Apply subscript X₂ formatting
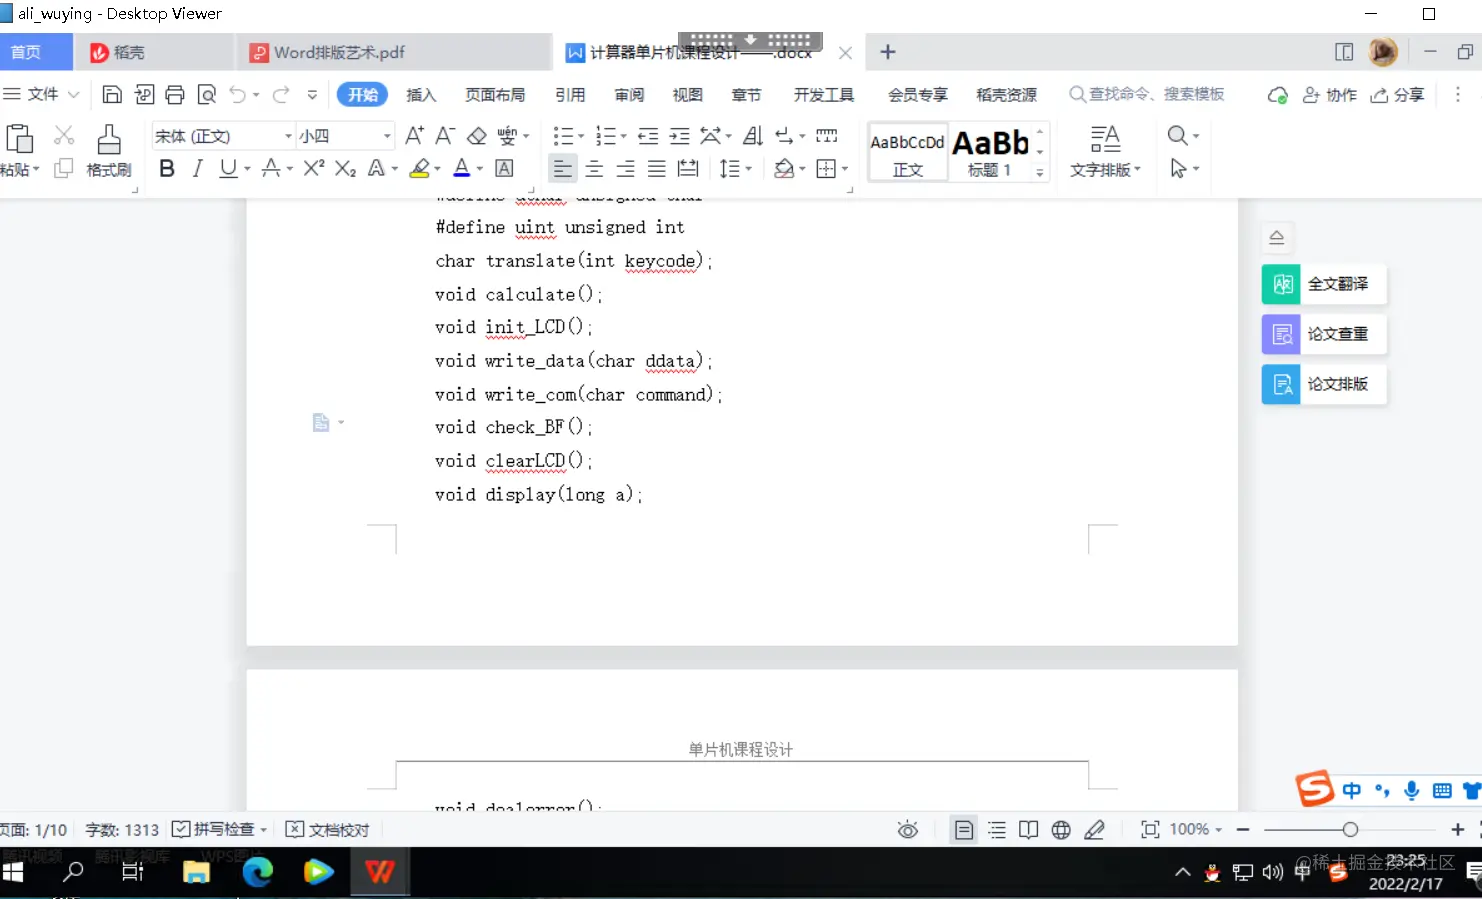 [345, 168]
